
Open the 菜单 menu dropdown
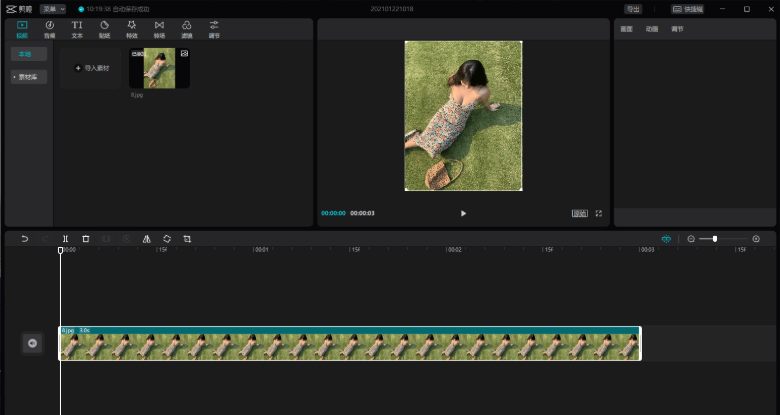53,9
